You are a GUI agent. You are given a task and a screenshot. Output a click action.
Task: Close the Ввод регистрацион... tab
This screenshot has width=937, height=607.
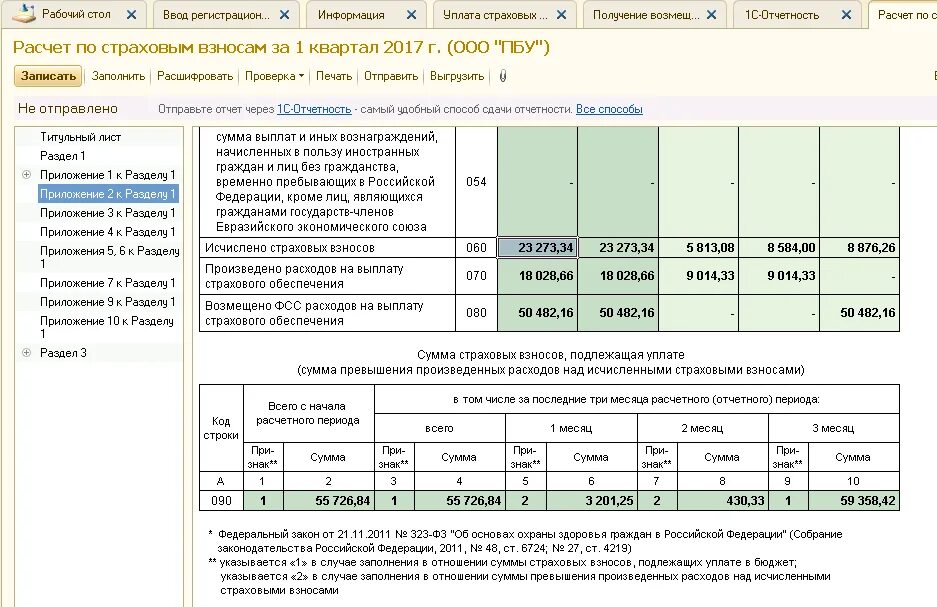[x=284, y=15]
